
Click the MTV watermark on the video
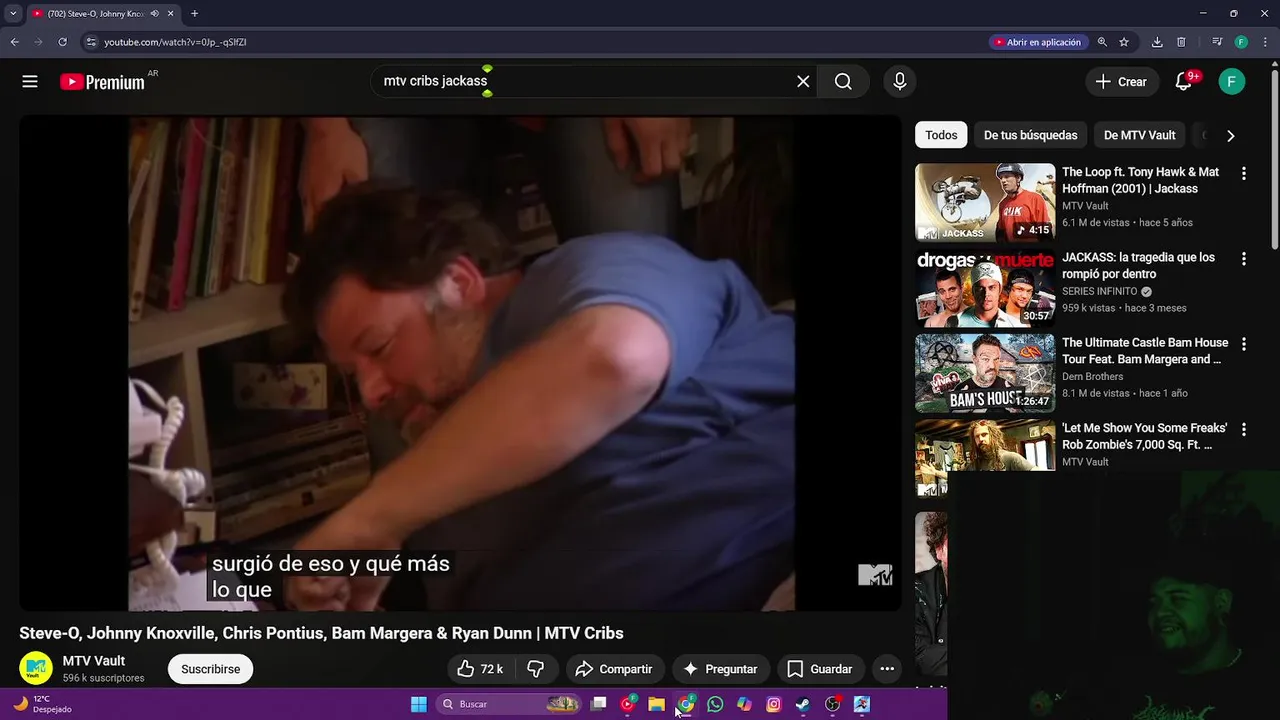pos(875,575)
